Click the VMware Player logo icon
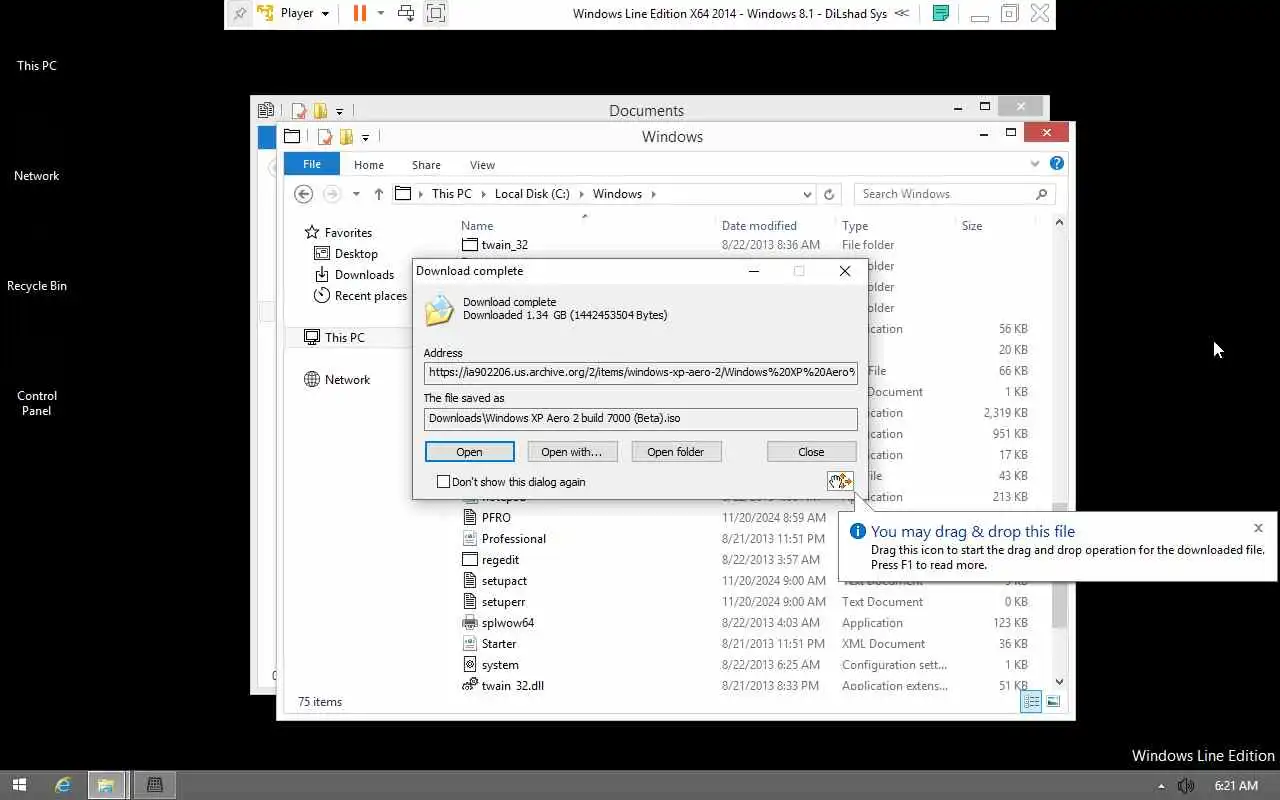Screen dimensions: 1280x800 click(x=266, y=13)
